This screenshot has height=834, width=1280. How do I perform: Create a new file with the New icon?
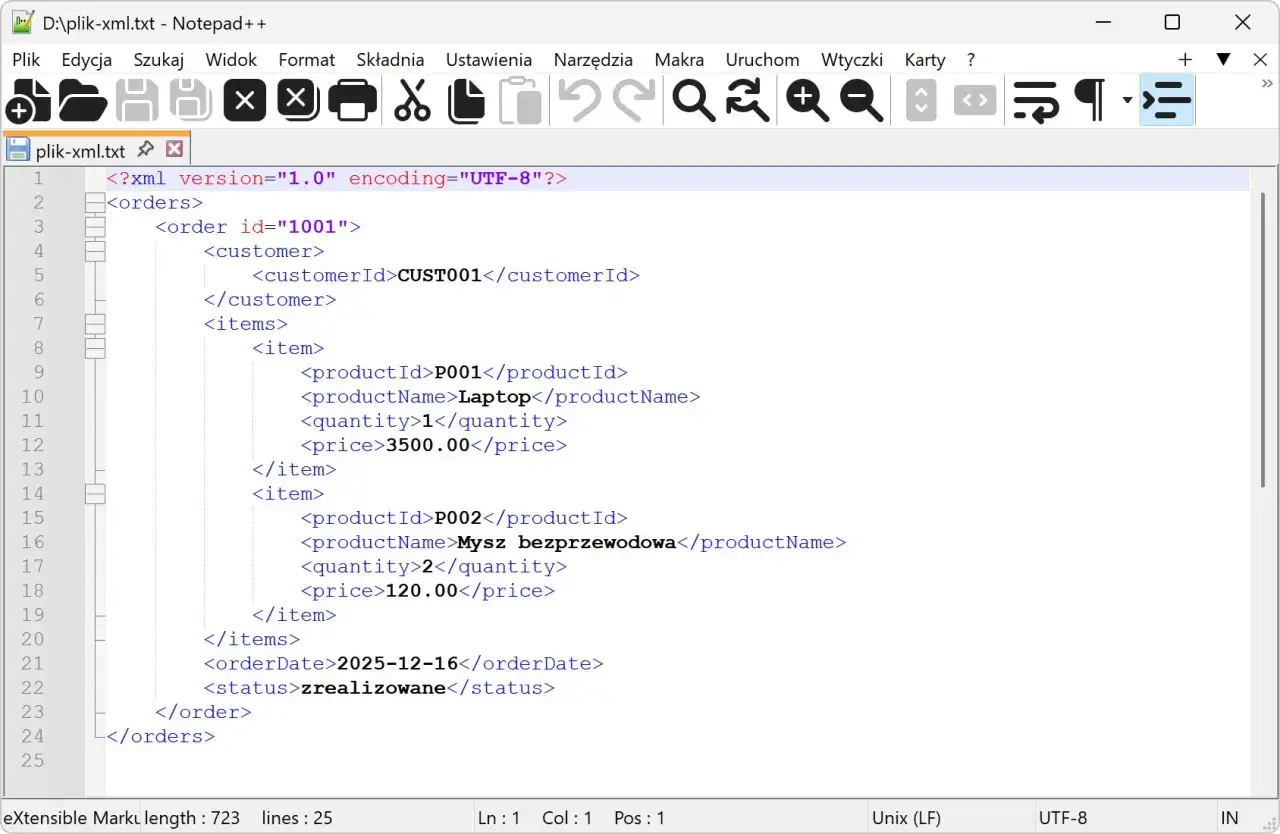point(28,101)
